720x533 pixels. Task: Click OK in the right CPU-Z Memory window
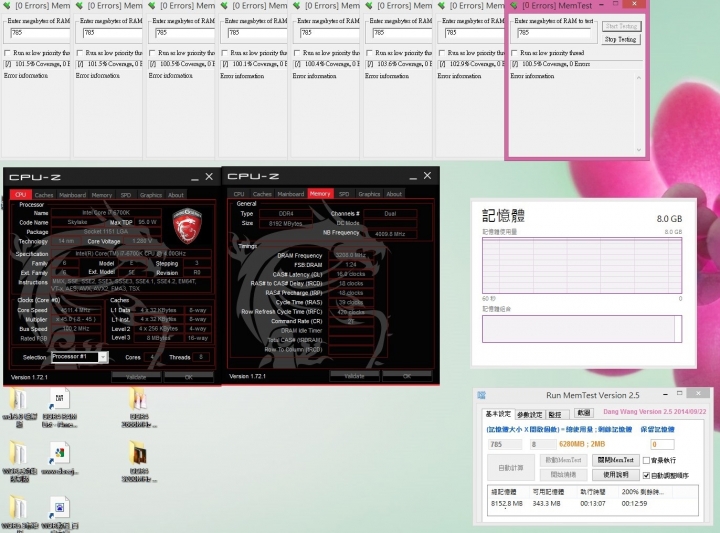[x=407, y=376]
